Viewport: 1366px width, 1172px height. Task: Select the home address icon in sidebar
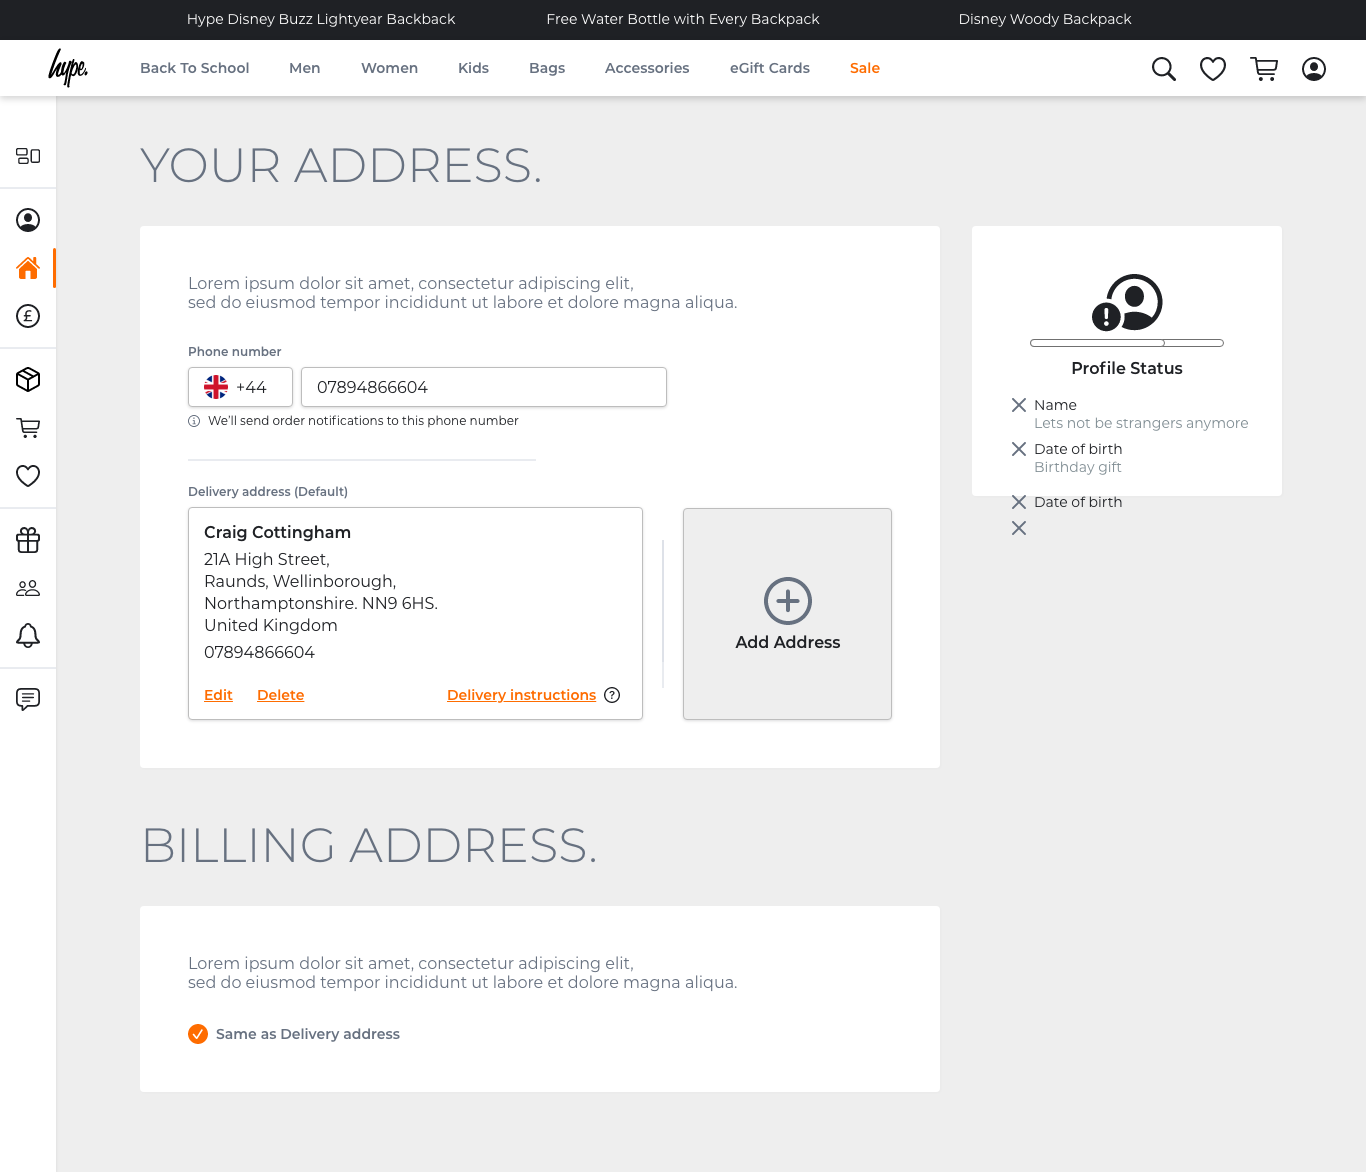[x=28, y=268]
